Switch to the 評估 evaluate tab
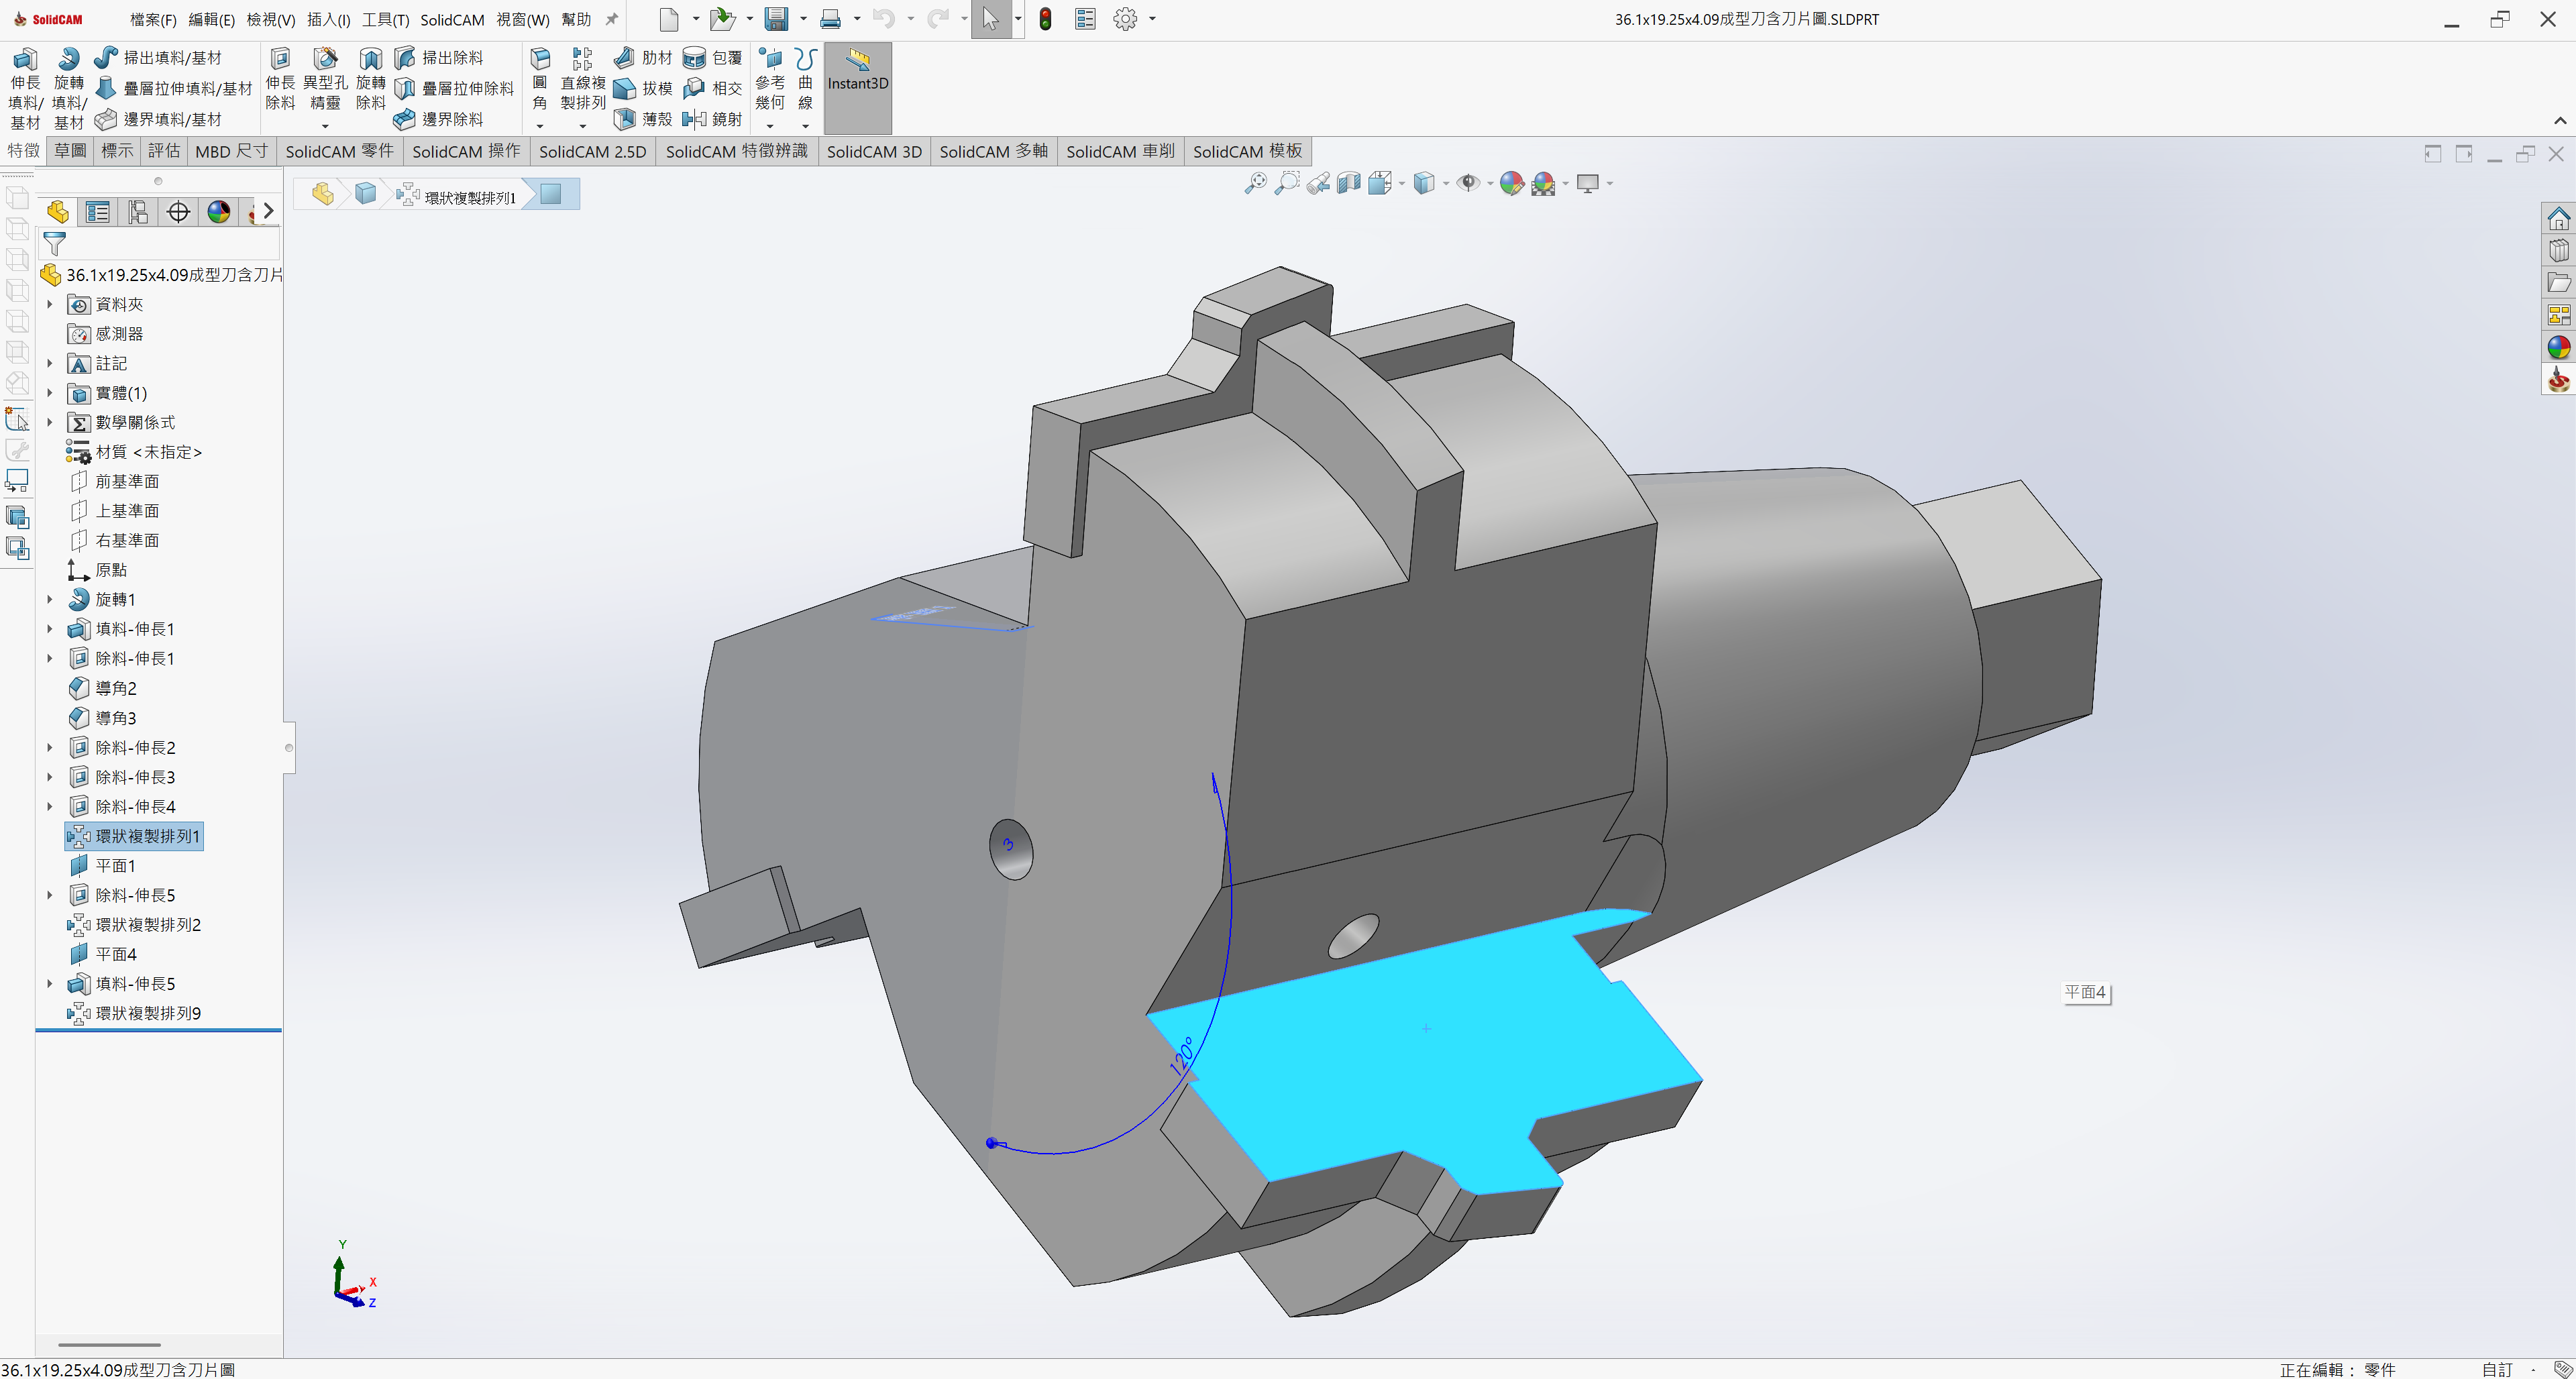This screenshot has height=1379, width=2576. [164, 151]
